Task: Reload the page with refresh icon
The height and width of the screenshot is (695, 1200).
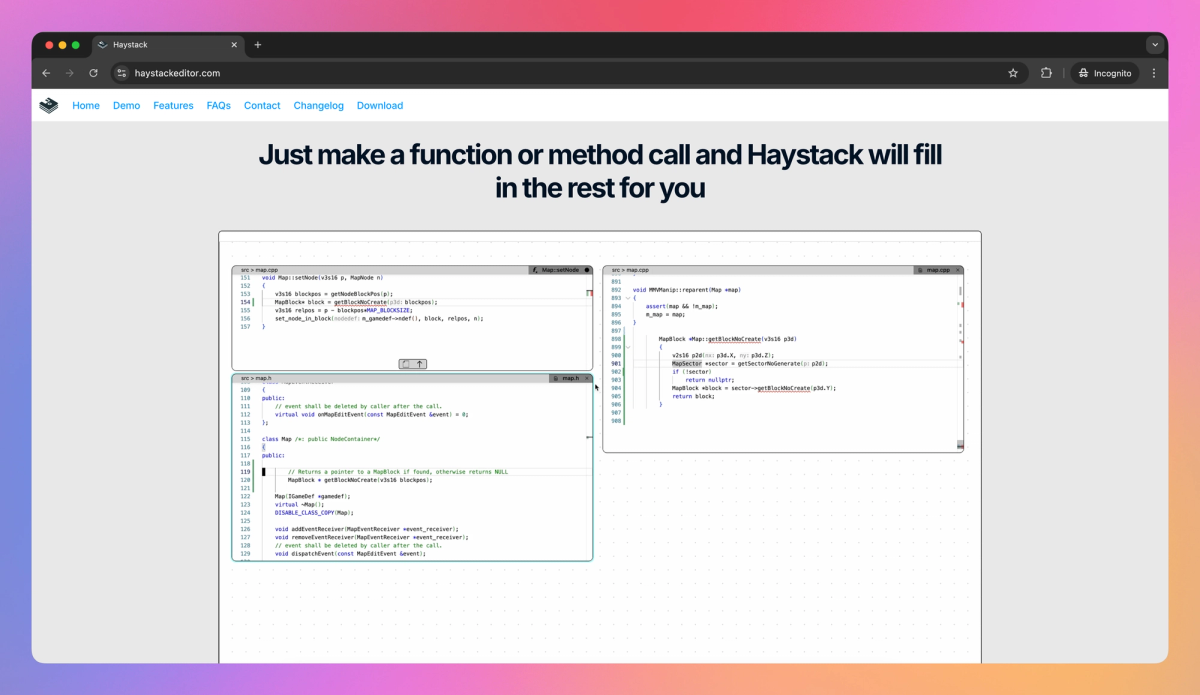Action: 93,73
